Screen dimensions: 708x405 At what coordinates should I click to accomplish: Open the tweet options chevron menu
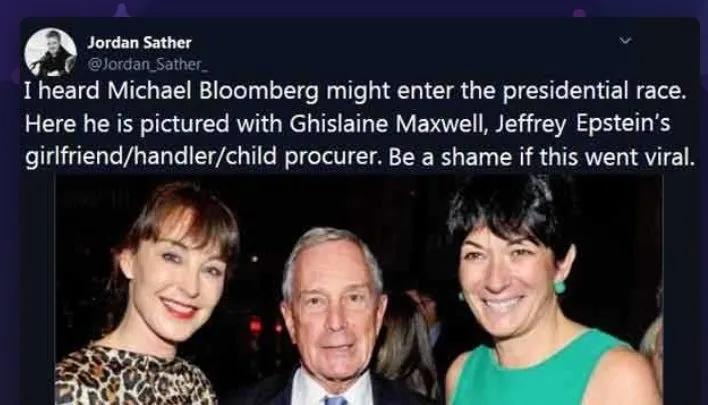(x=625, y=41)
